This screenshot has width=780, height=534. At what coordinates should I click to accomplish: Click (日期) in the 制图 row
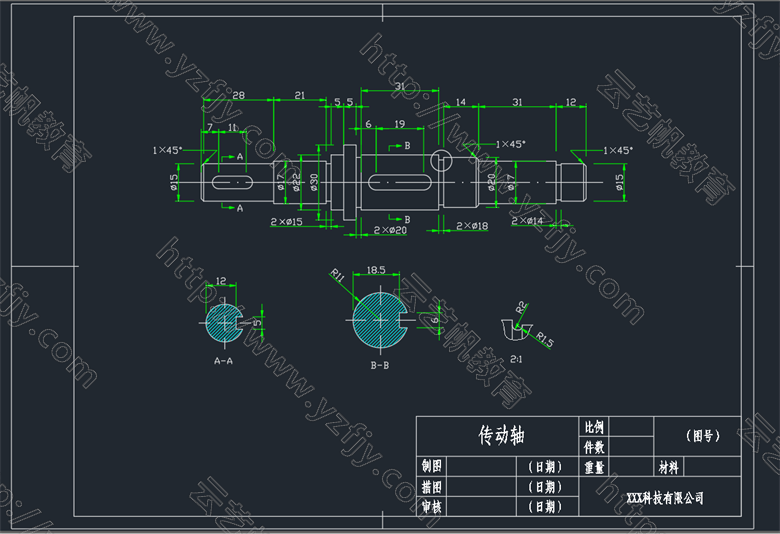(x=545, y=466)
